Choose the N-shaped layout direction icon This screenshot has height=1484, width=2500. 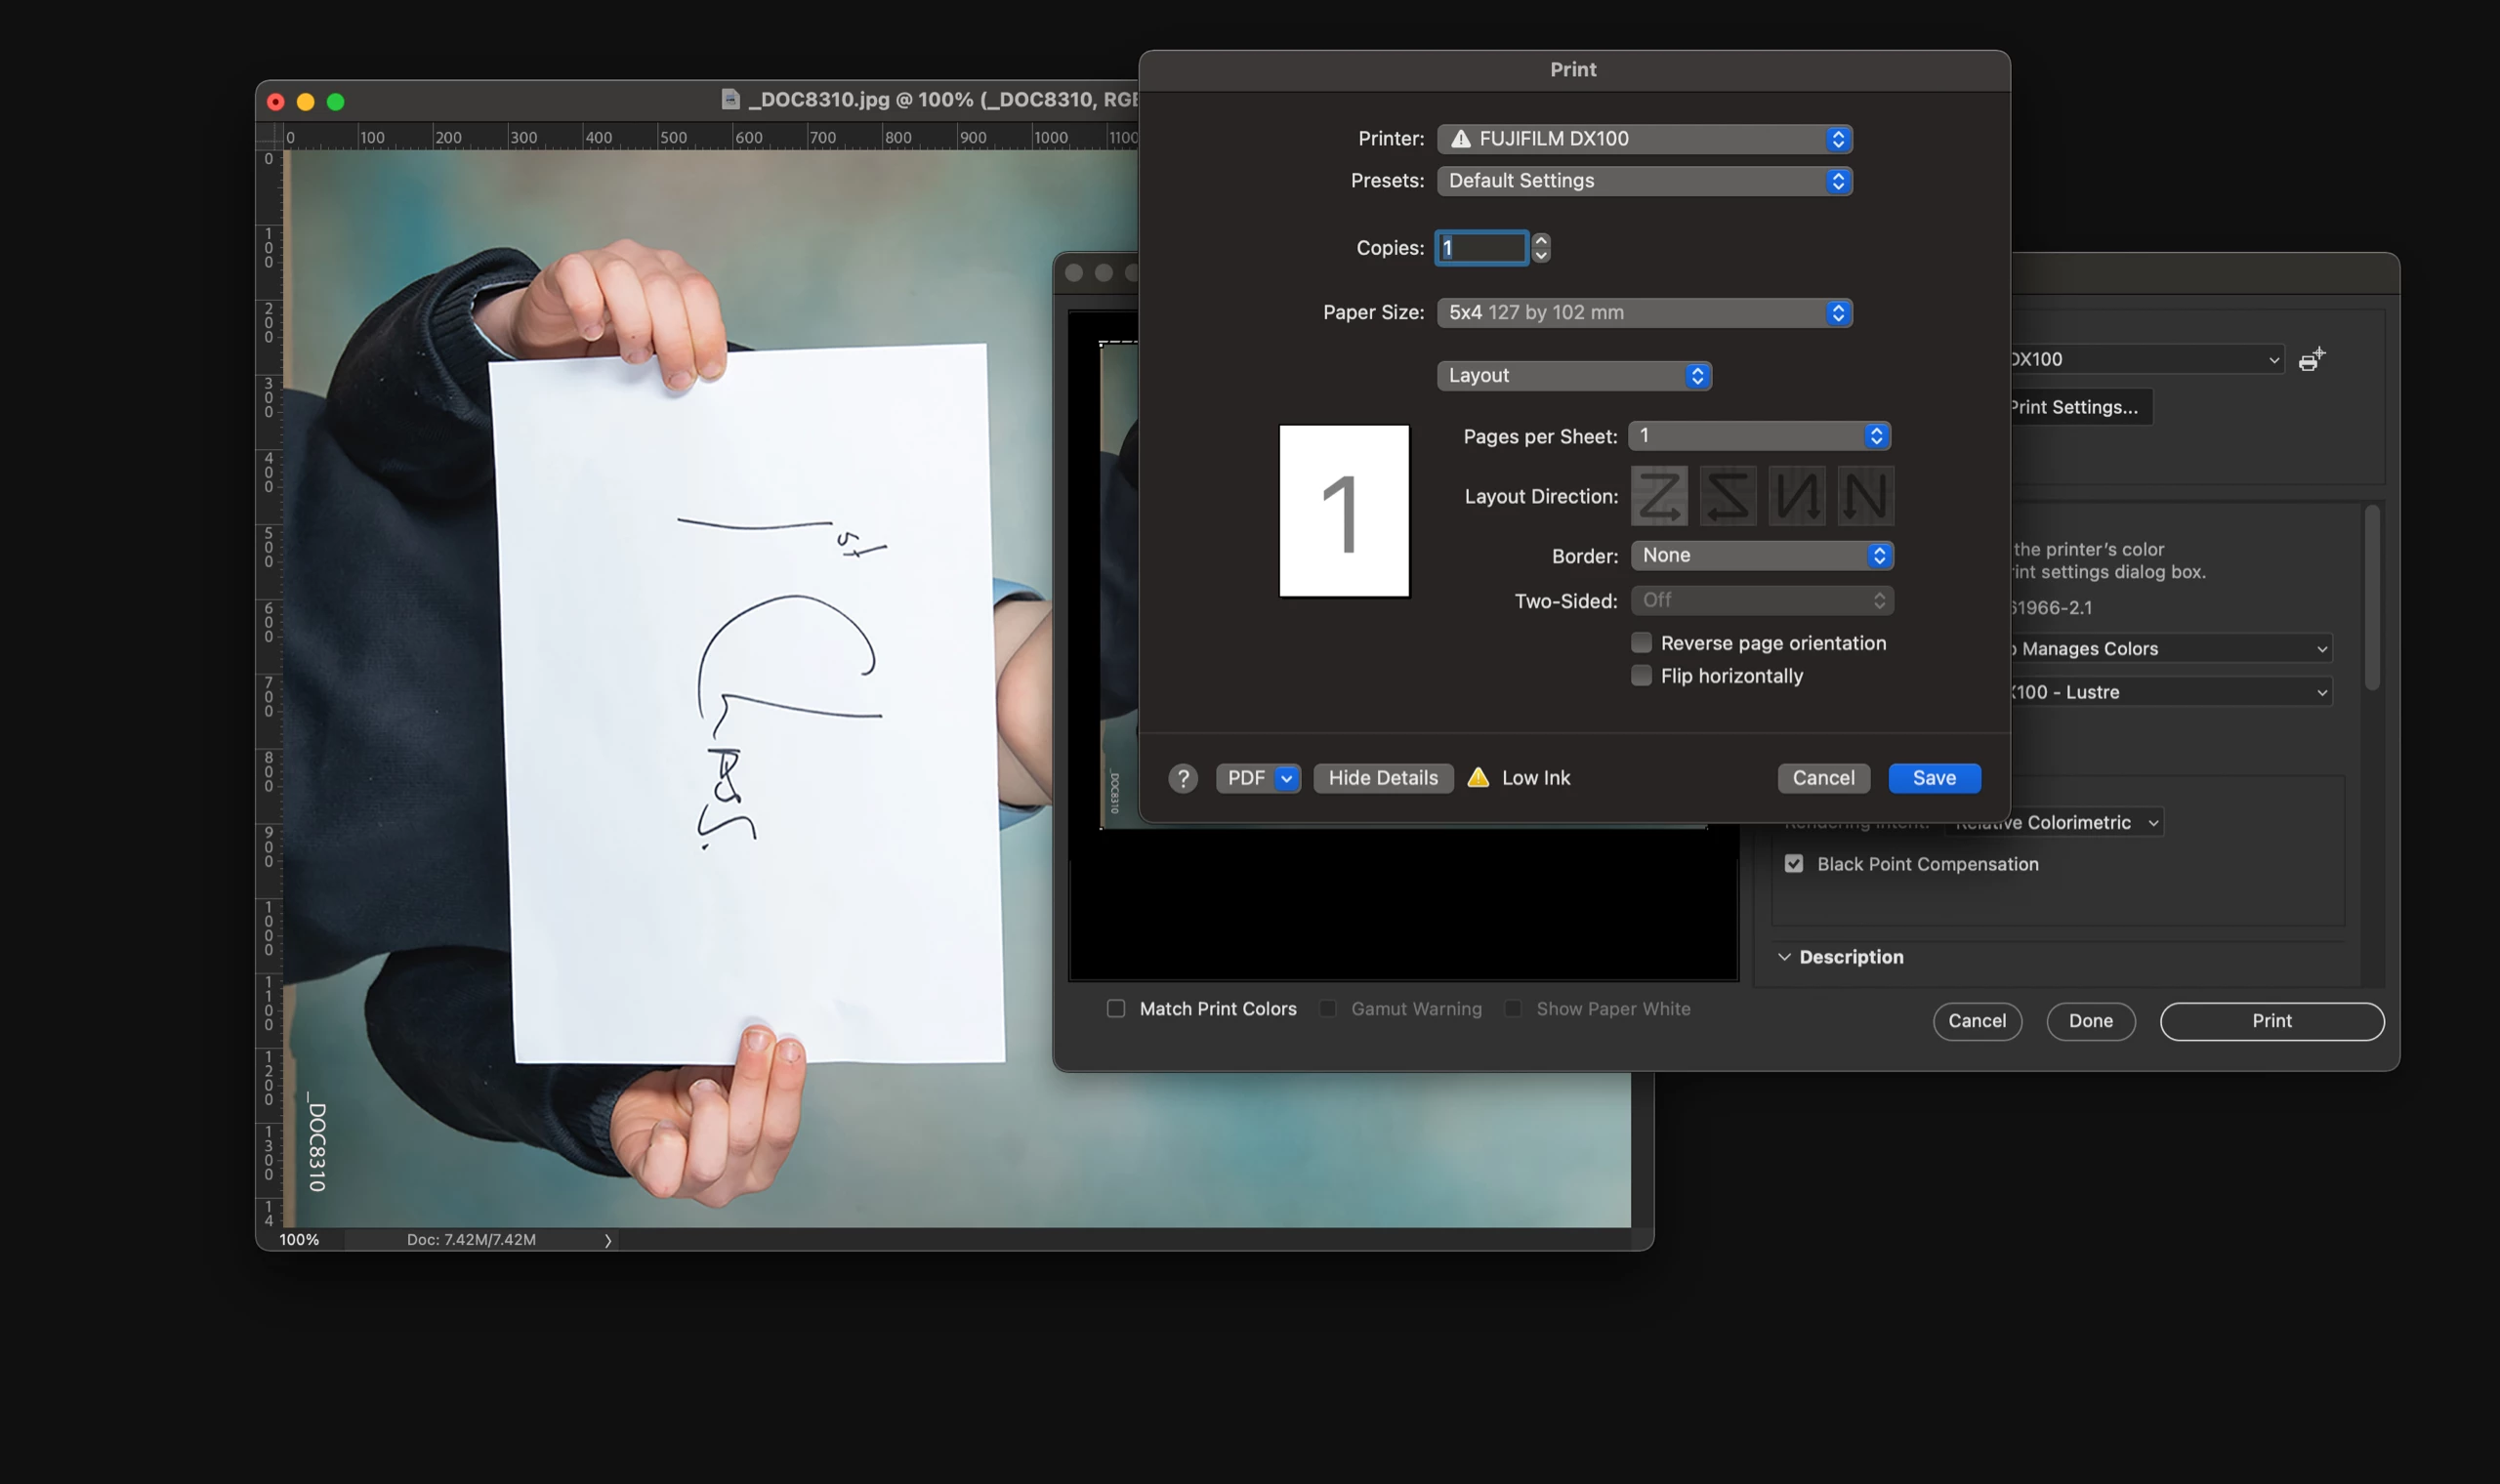point(1865,496)
